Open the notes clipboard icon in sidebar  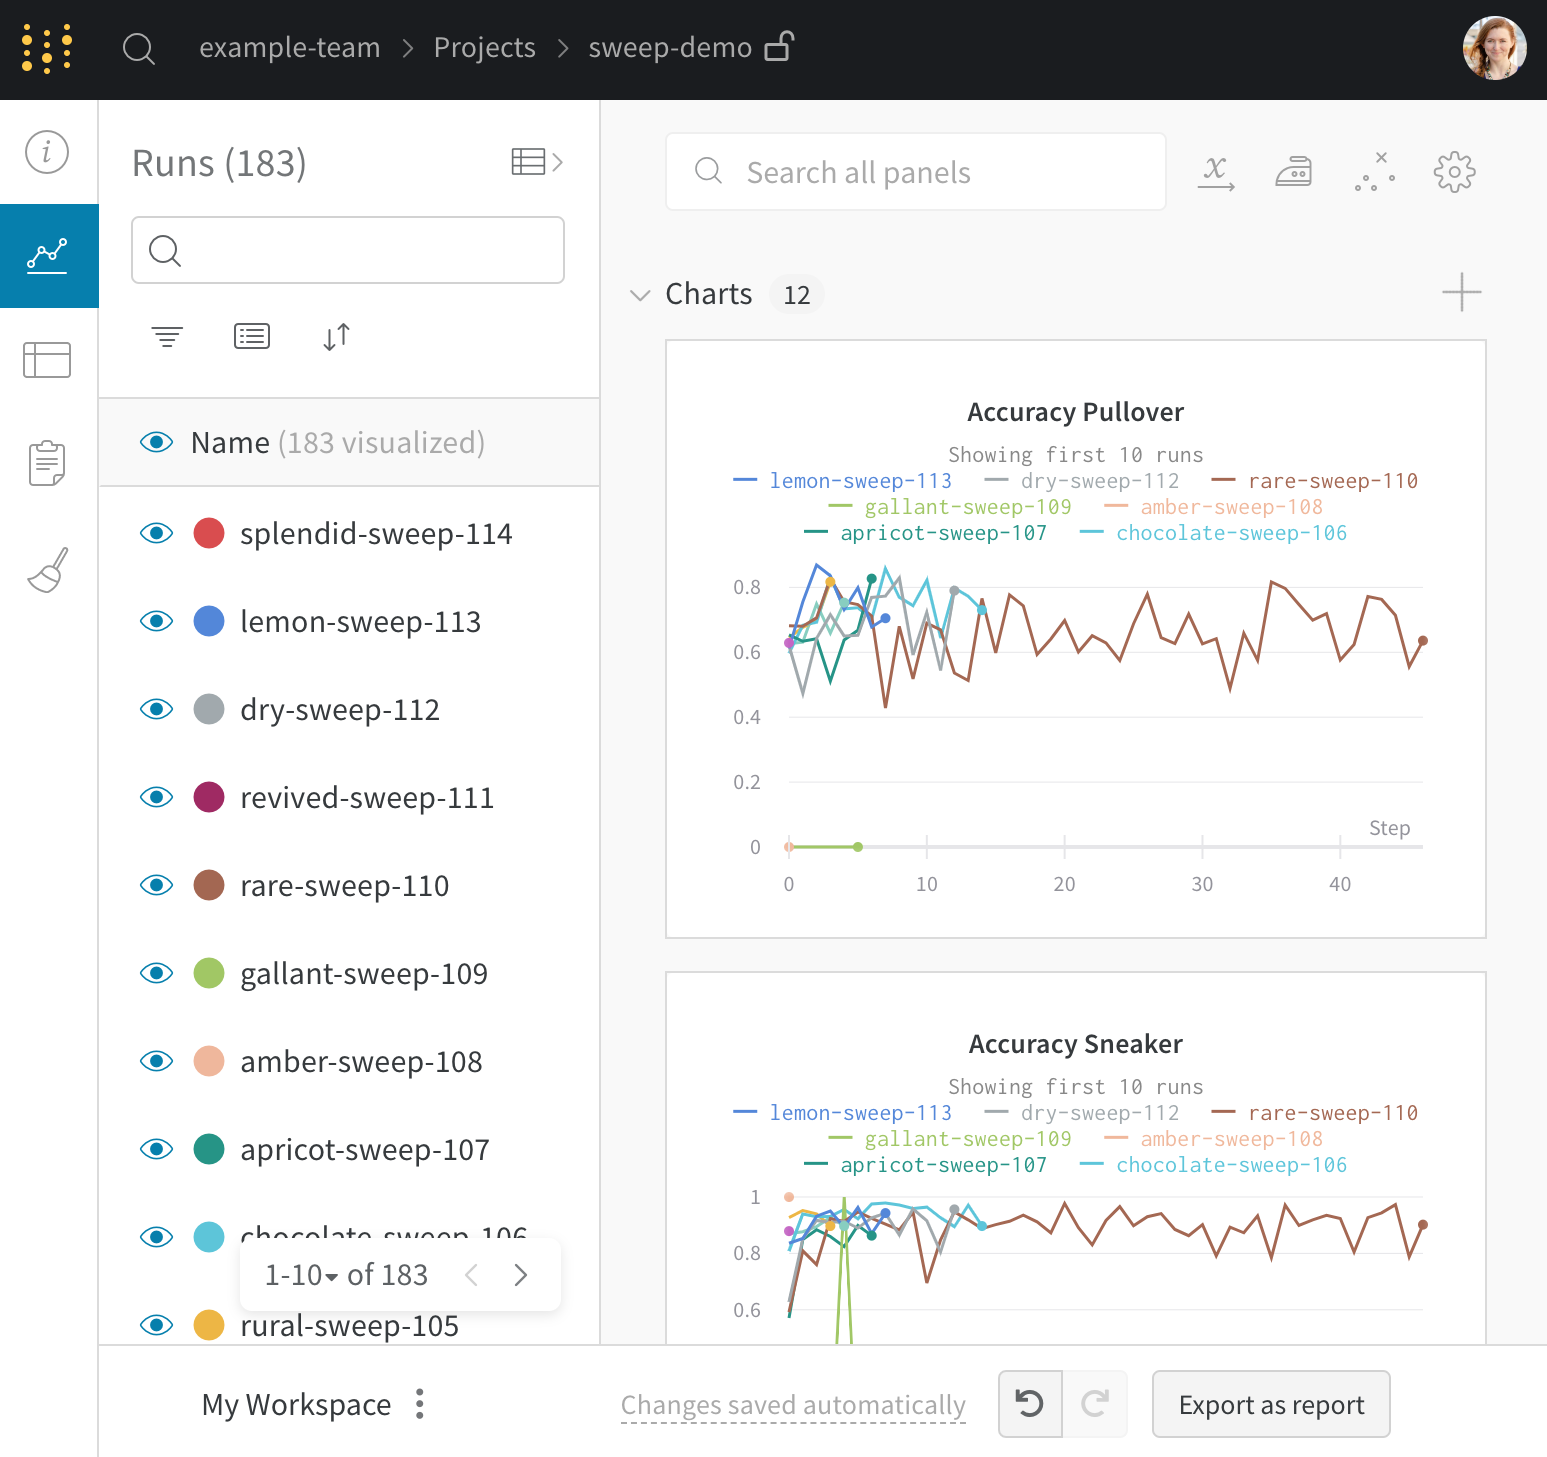[x=47, y=462]
